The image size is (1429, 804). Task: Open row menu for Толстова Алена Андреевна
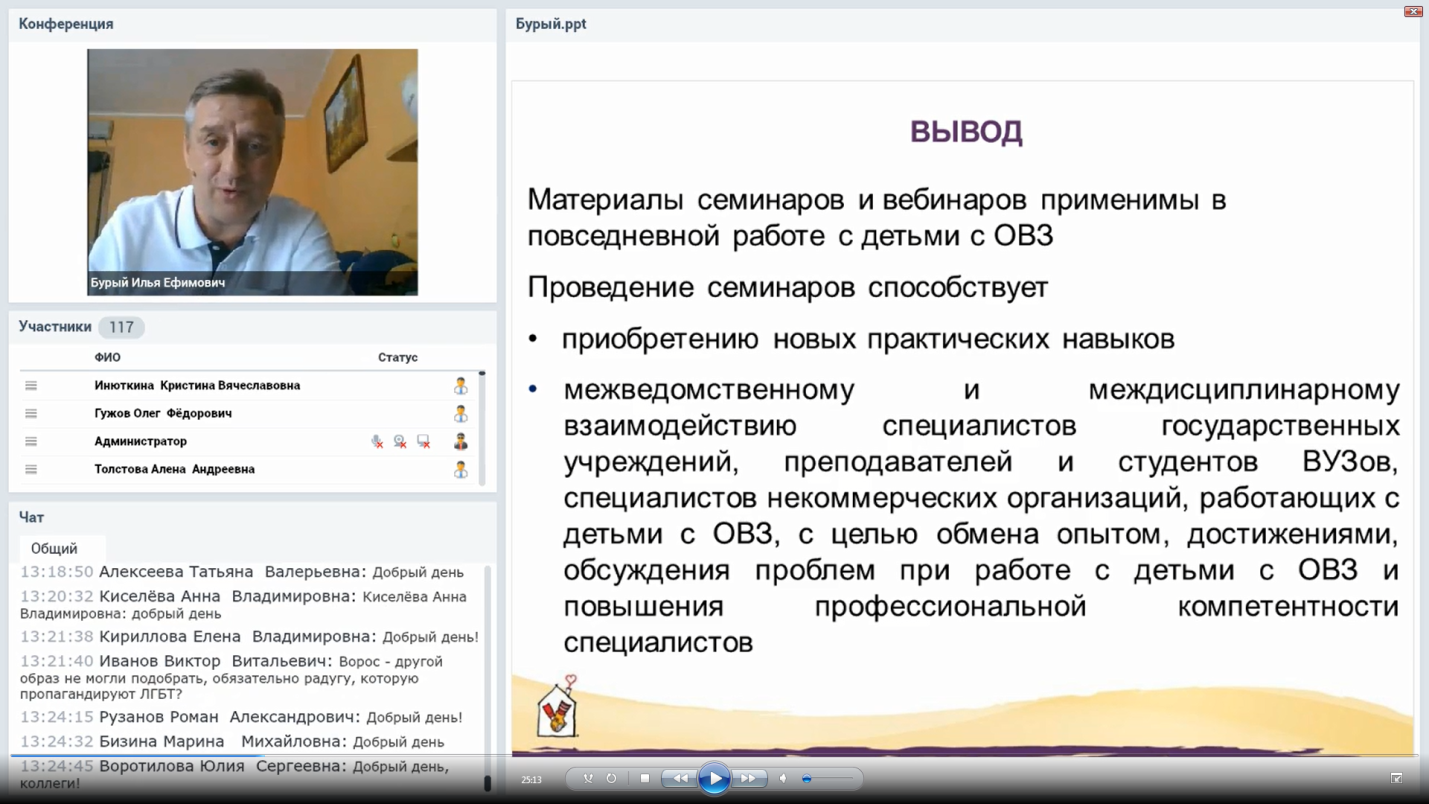tap(31, 469)
